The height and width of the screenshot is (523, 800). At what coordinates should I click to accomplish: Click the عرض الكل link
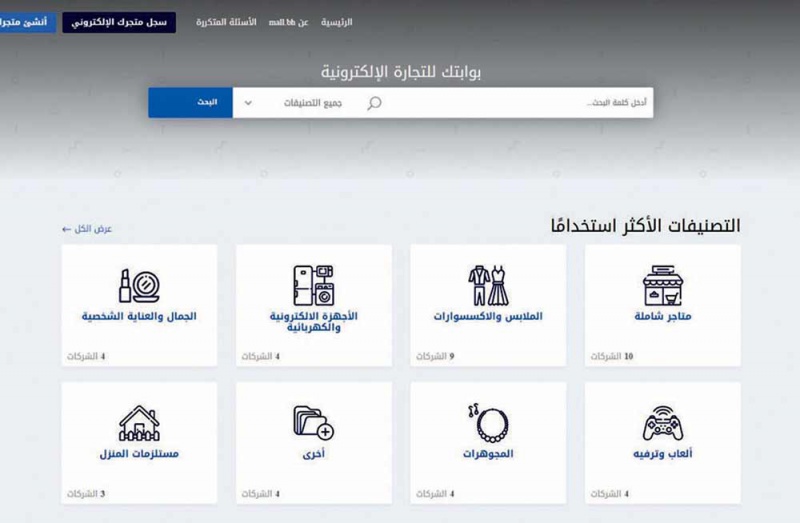[87, 229]
